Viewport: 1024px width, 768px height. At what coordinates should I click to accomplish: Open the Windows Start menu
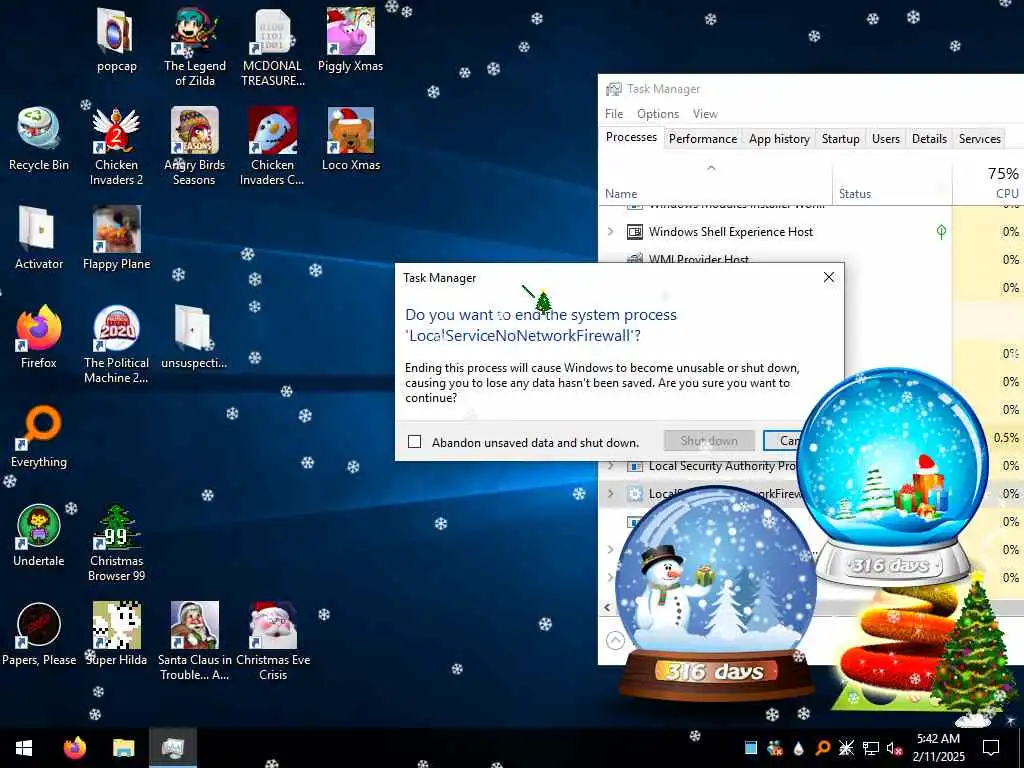pyautogui.click(x=24, y=747)
